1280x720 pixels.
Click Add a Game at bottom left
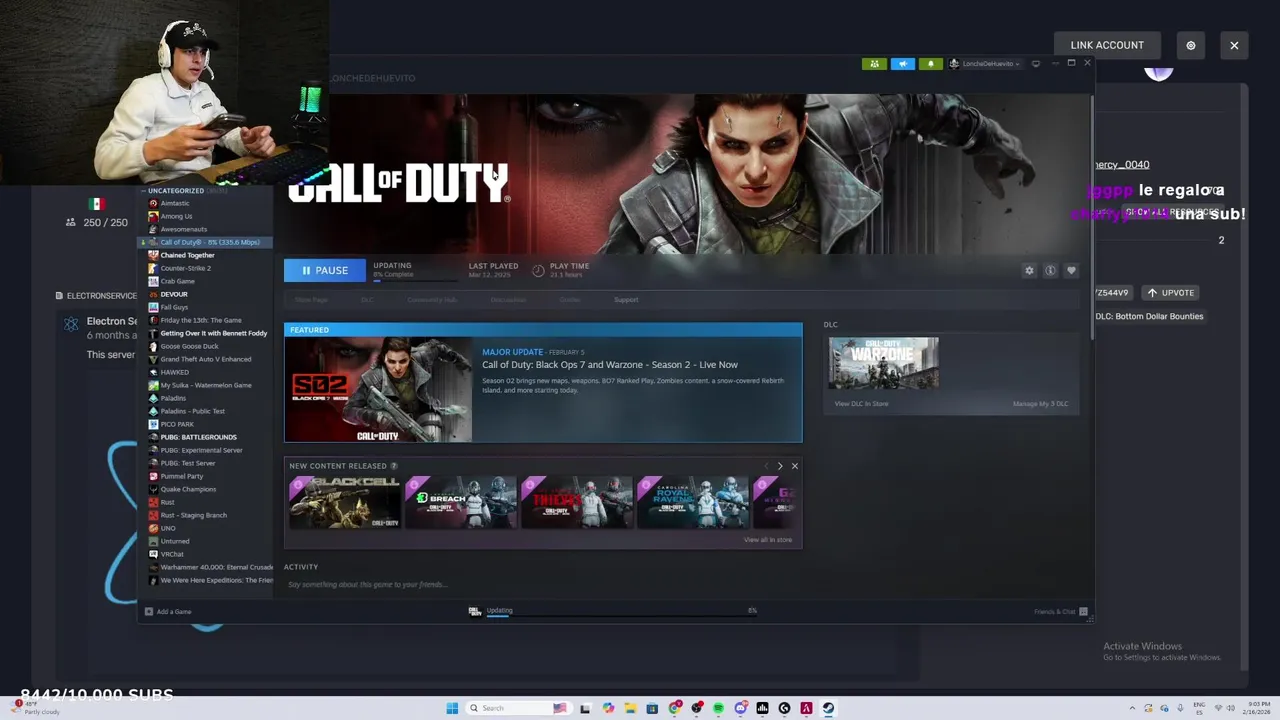[168, 611]
